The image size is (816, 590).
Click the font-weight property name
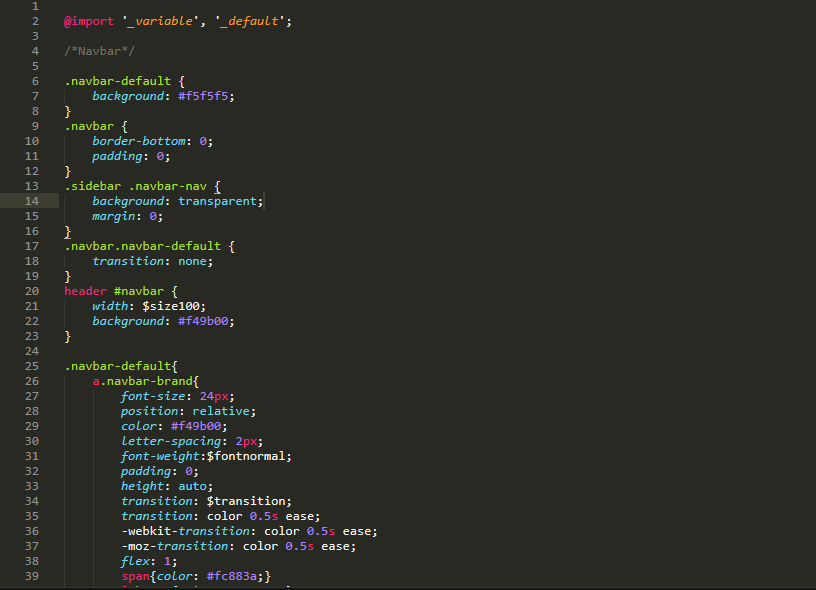tap(160, 456)
